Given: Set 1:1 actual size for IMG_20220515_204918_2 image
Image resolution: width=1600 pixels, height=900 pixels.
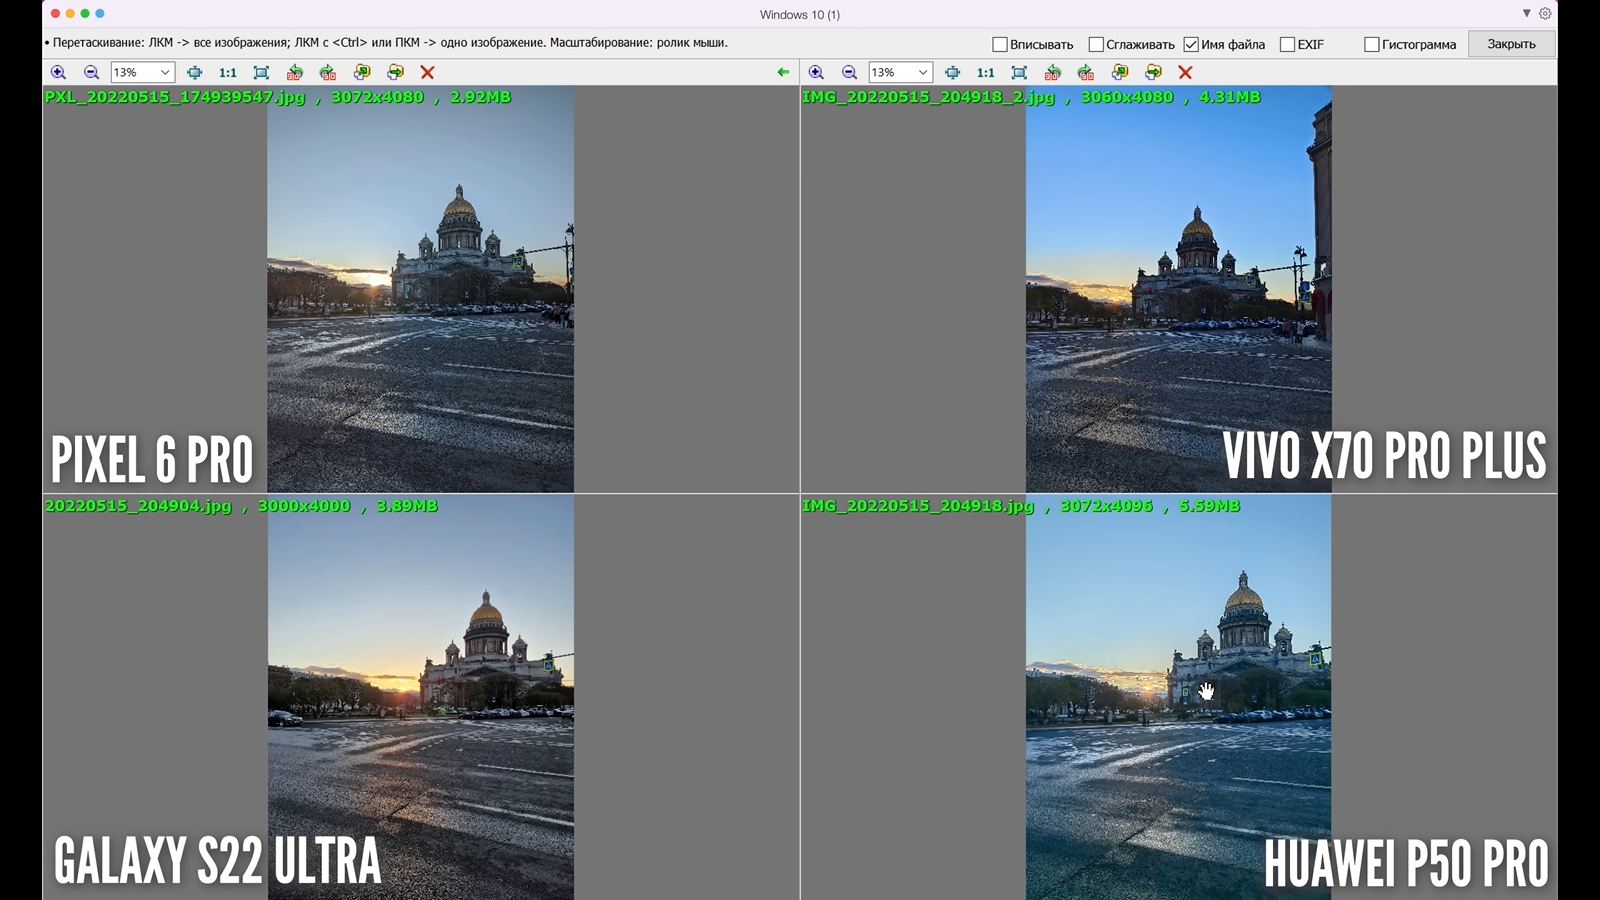Looking at the screenshot, I should click(986, 72).
